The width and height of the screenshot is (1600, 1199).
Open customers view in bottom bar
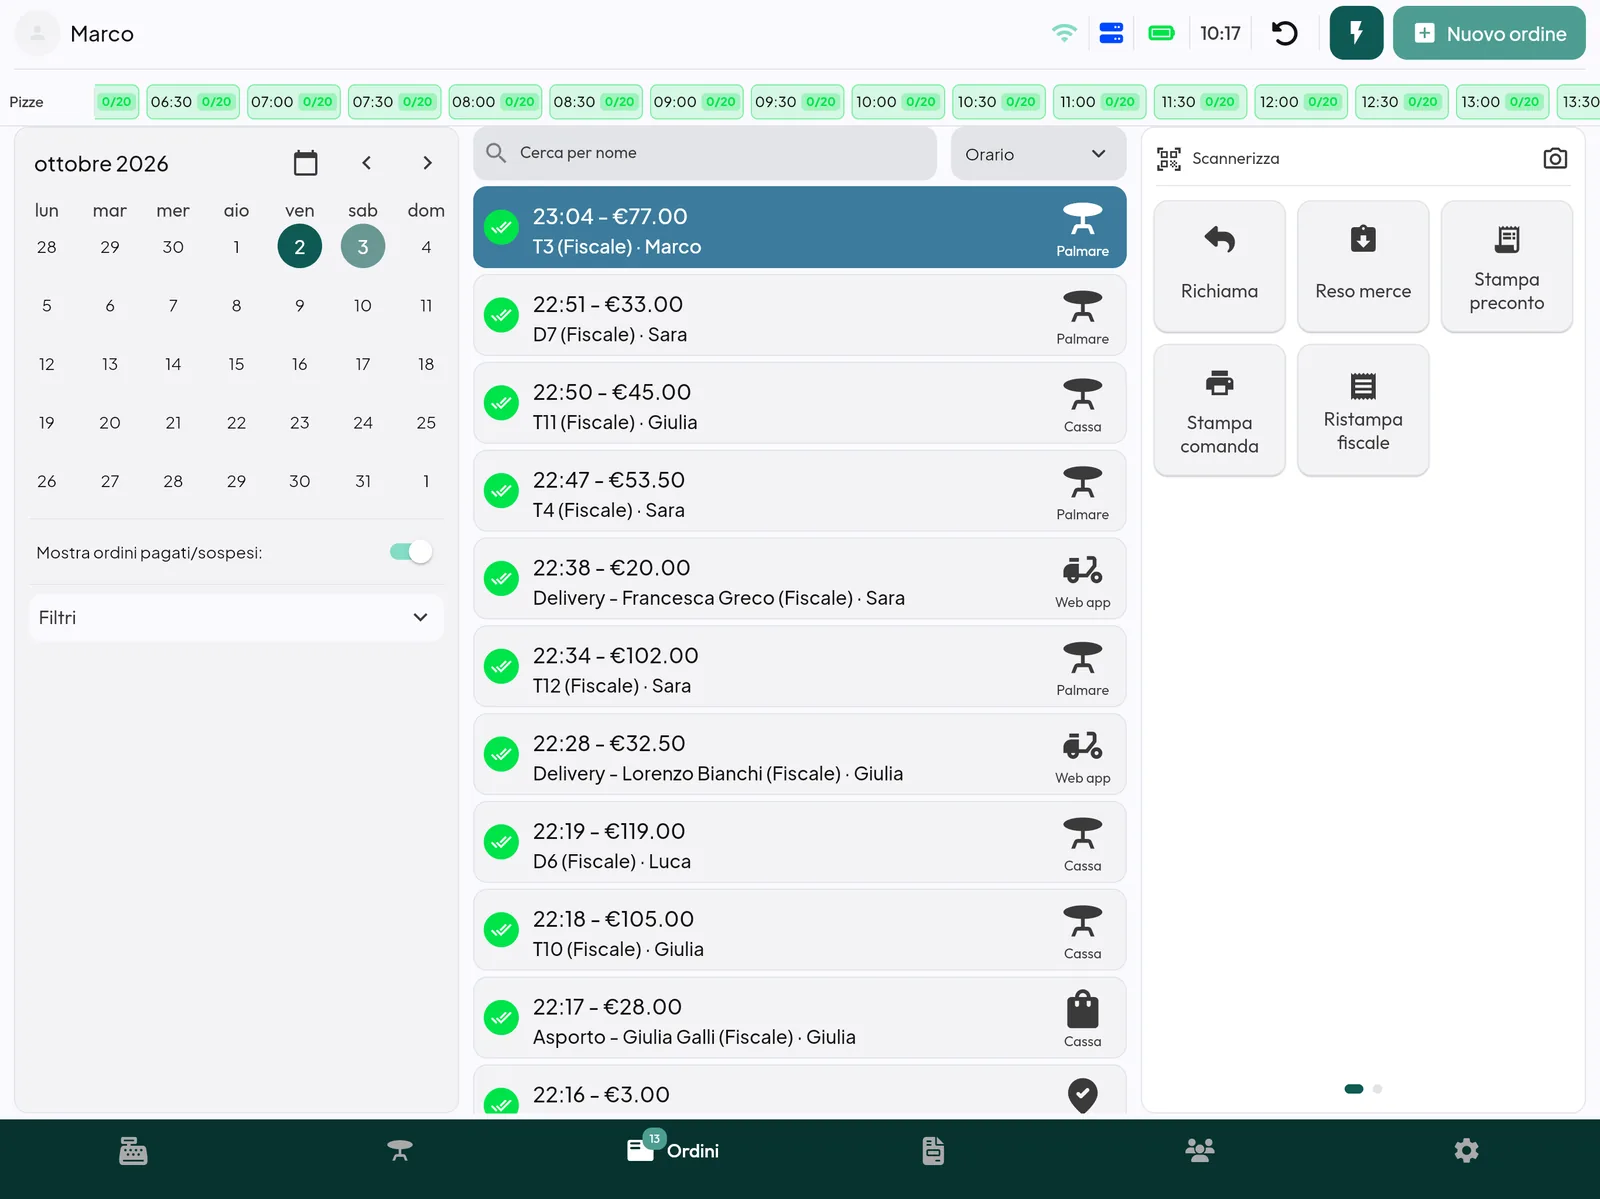click(x=1200, y=1151)
